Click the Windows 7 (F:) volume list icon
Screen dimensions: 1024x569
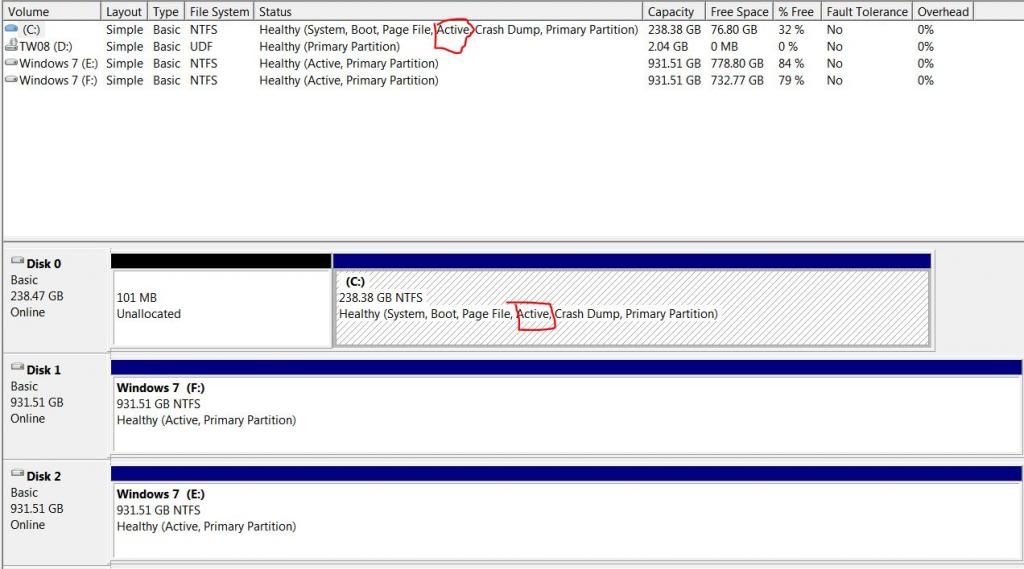point(12,81)
